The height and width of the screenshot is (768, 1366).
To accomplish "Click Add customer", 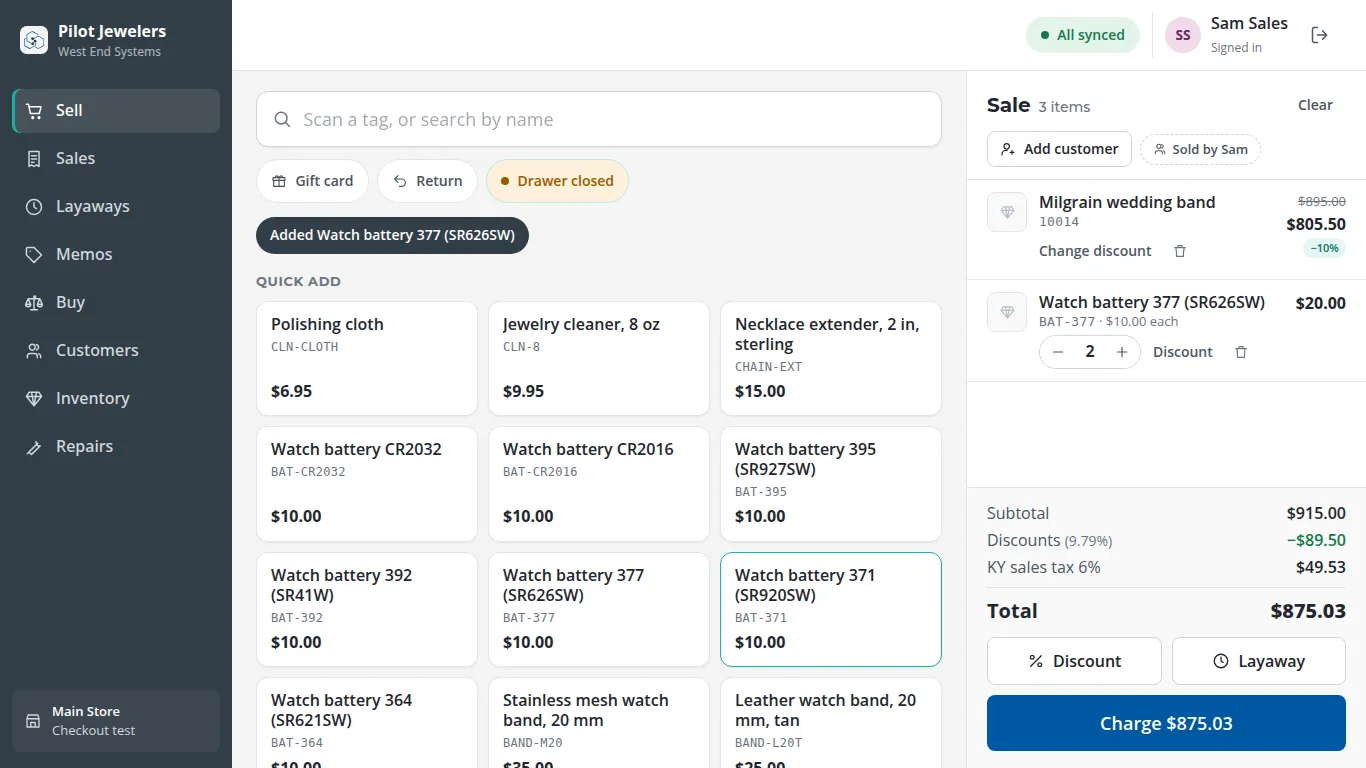I will (1059, 149).
